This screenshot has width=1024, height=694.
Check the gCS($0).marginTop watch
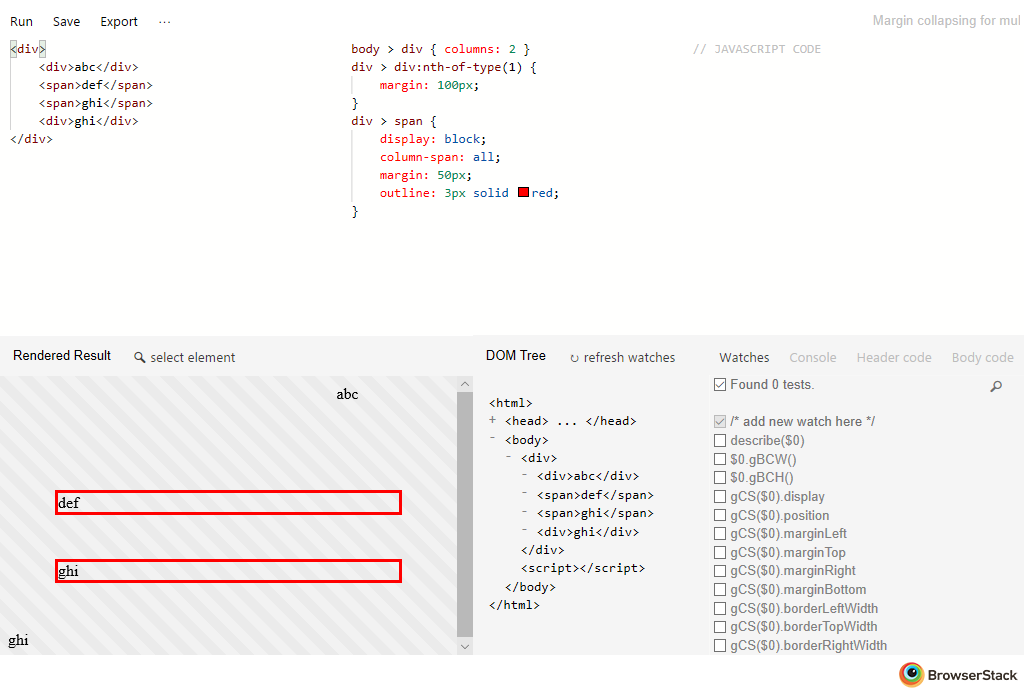pos(720,553)
